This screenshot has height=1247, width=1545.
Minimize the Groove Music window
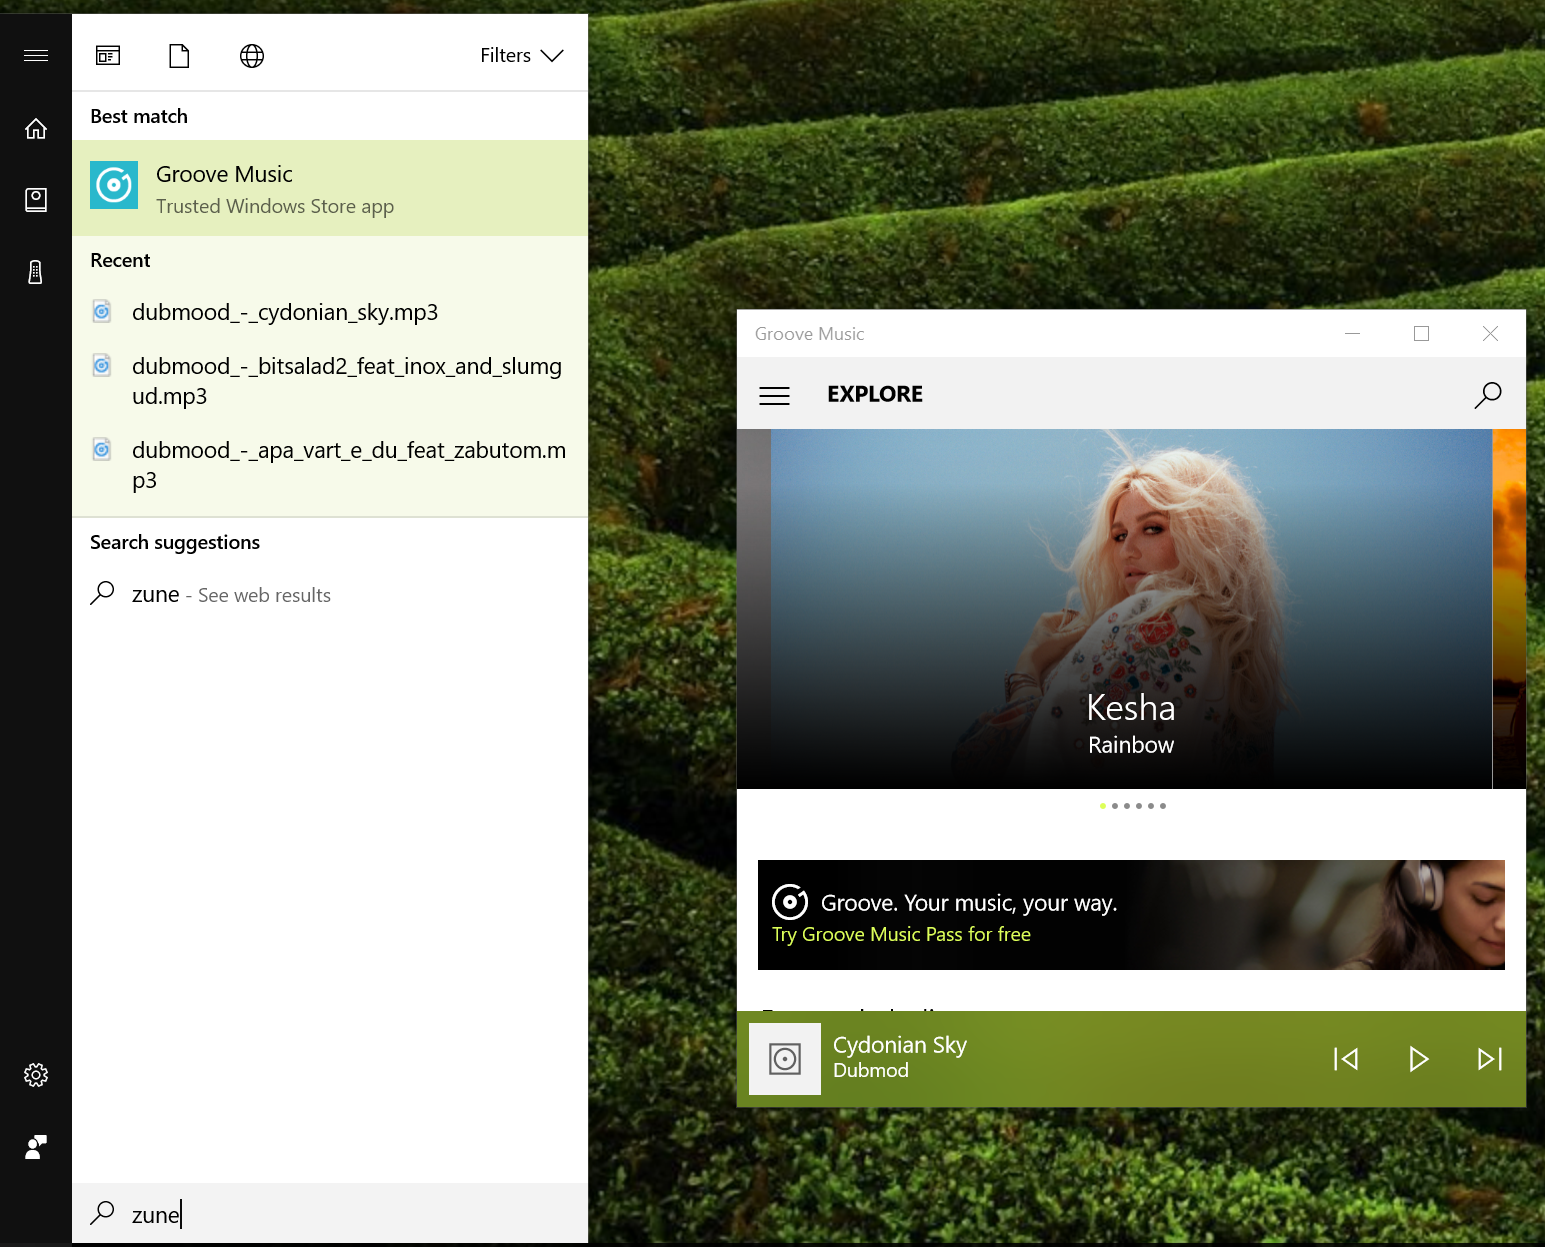pos(1352,334)
